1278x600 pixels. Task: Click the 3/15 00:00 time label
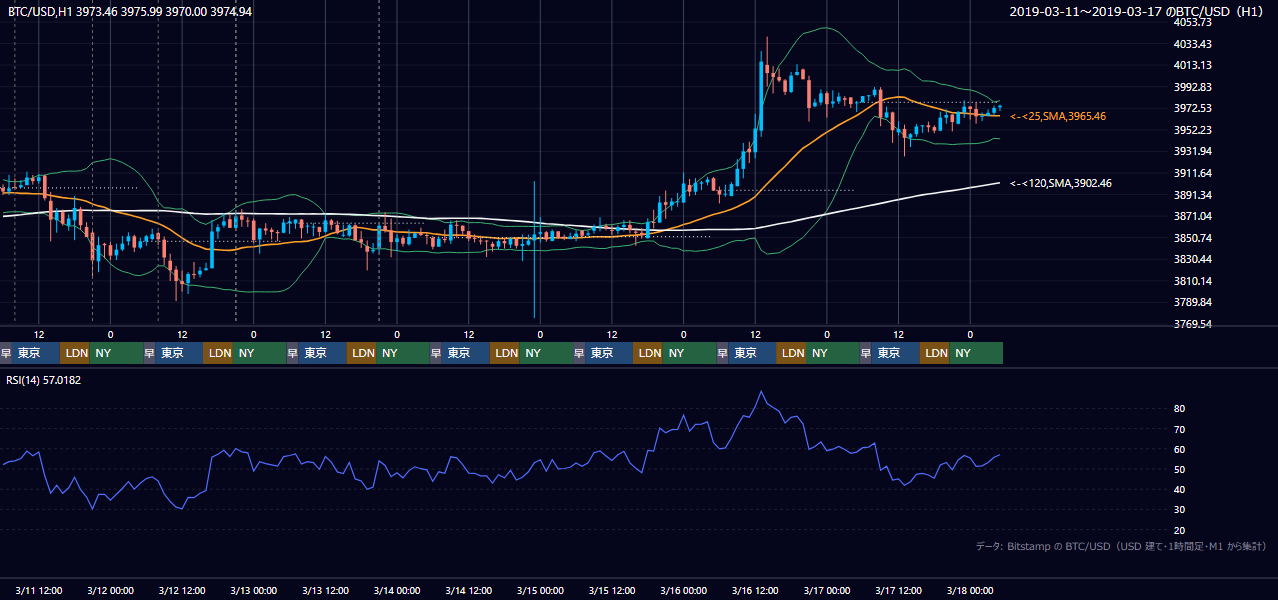(x=540, y=590)
